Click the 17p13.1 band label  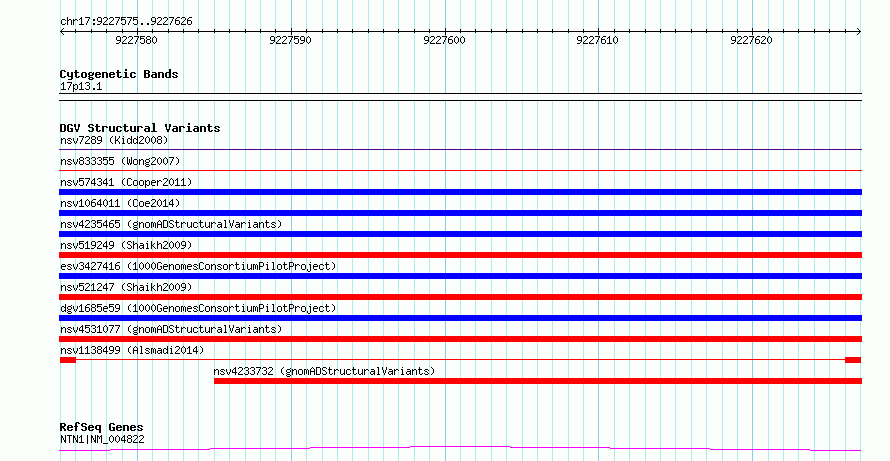pyautogui.click(x=81, y=87)
